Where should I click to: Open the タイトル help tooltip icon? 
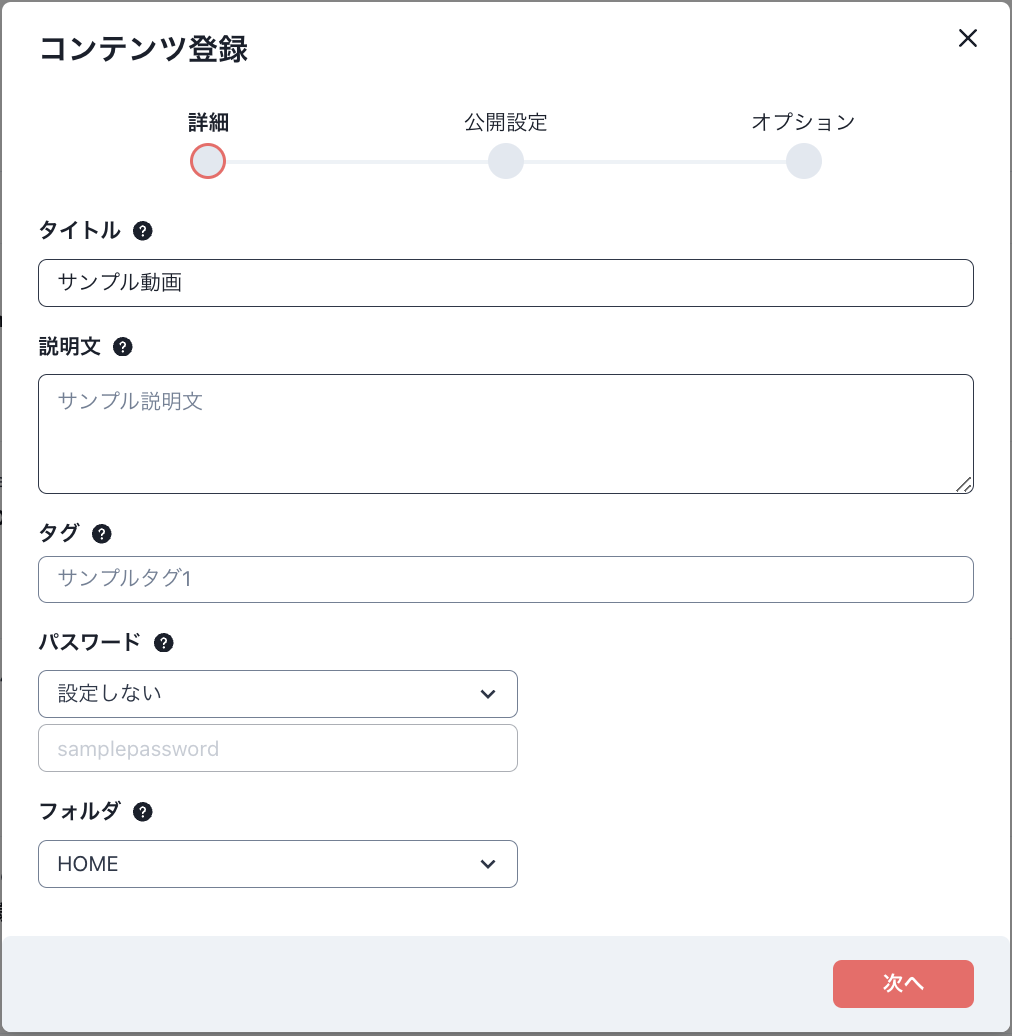pos(143,231)
